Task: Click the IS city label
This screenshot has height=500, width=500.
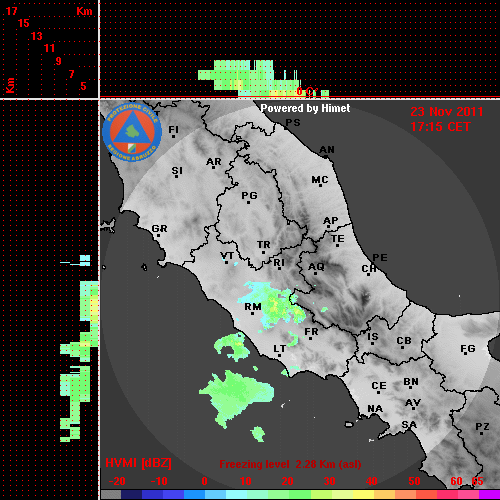Action: point(373,337)
